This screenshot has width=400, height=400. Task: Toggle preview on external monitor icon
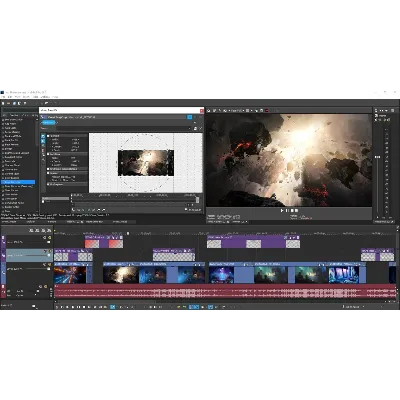coord(215,110)
